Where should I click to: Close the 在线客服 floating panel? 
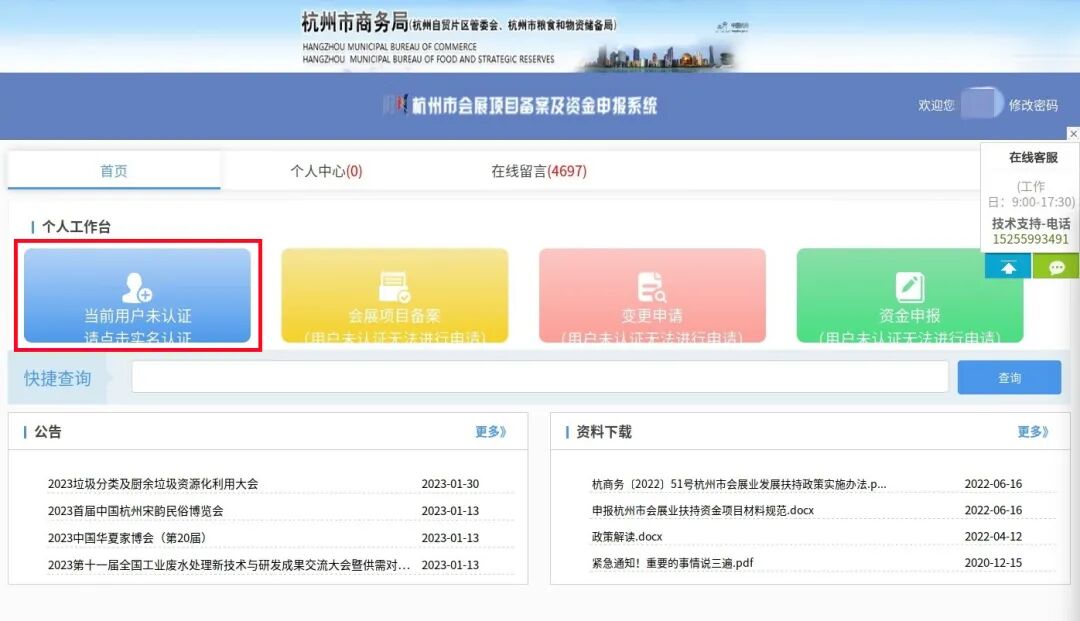click(x=1073, y=133)
